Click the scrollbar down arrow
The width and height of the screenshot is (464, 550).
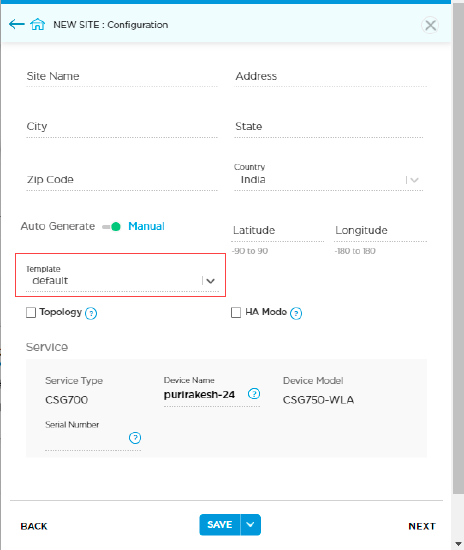tap(458, 544)
